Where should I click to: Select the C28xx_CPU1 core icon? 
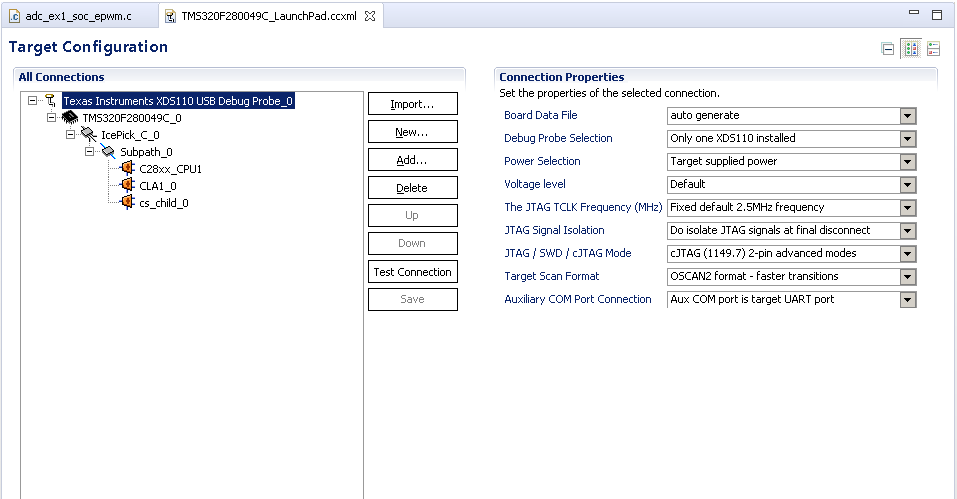coord(127,168)
